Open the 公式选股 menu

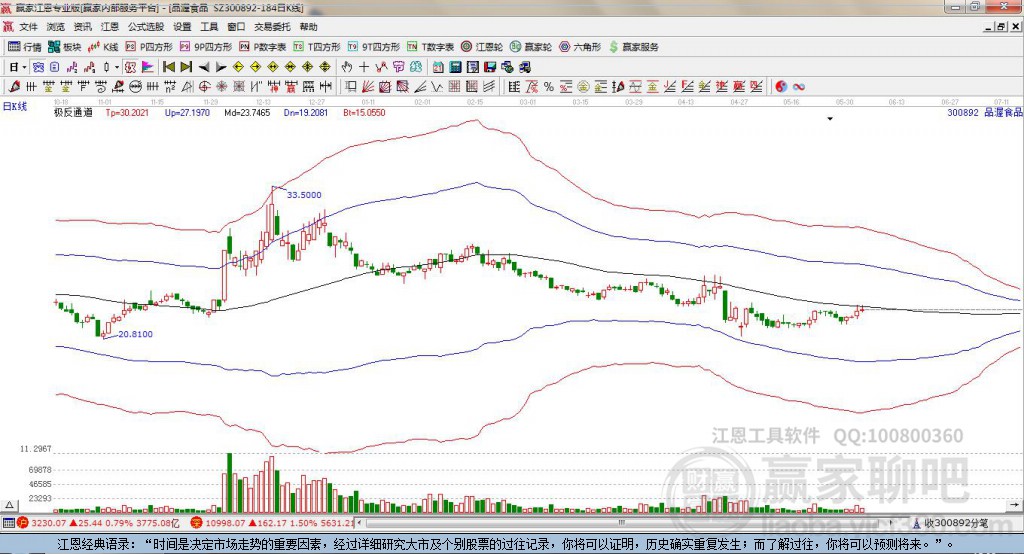point(146,27)
